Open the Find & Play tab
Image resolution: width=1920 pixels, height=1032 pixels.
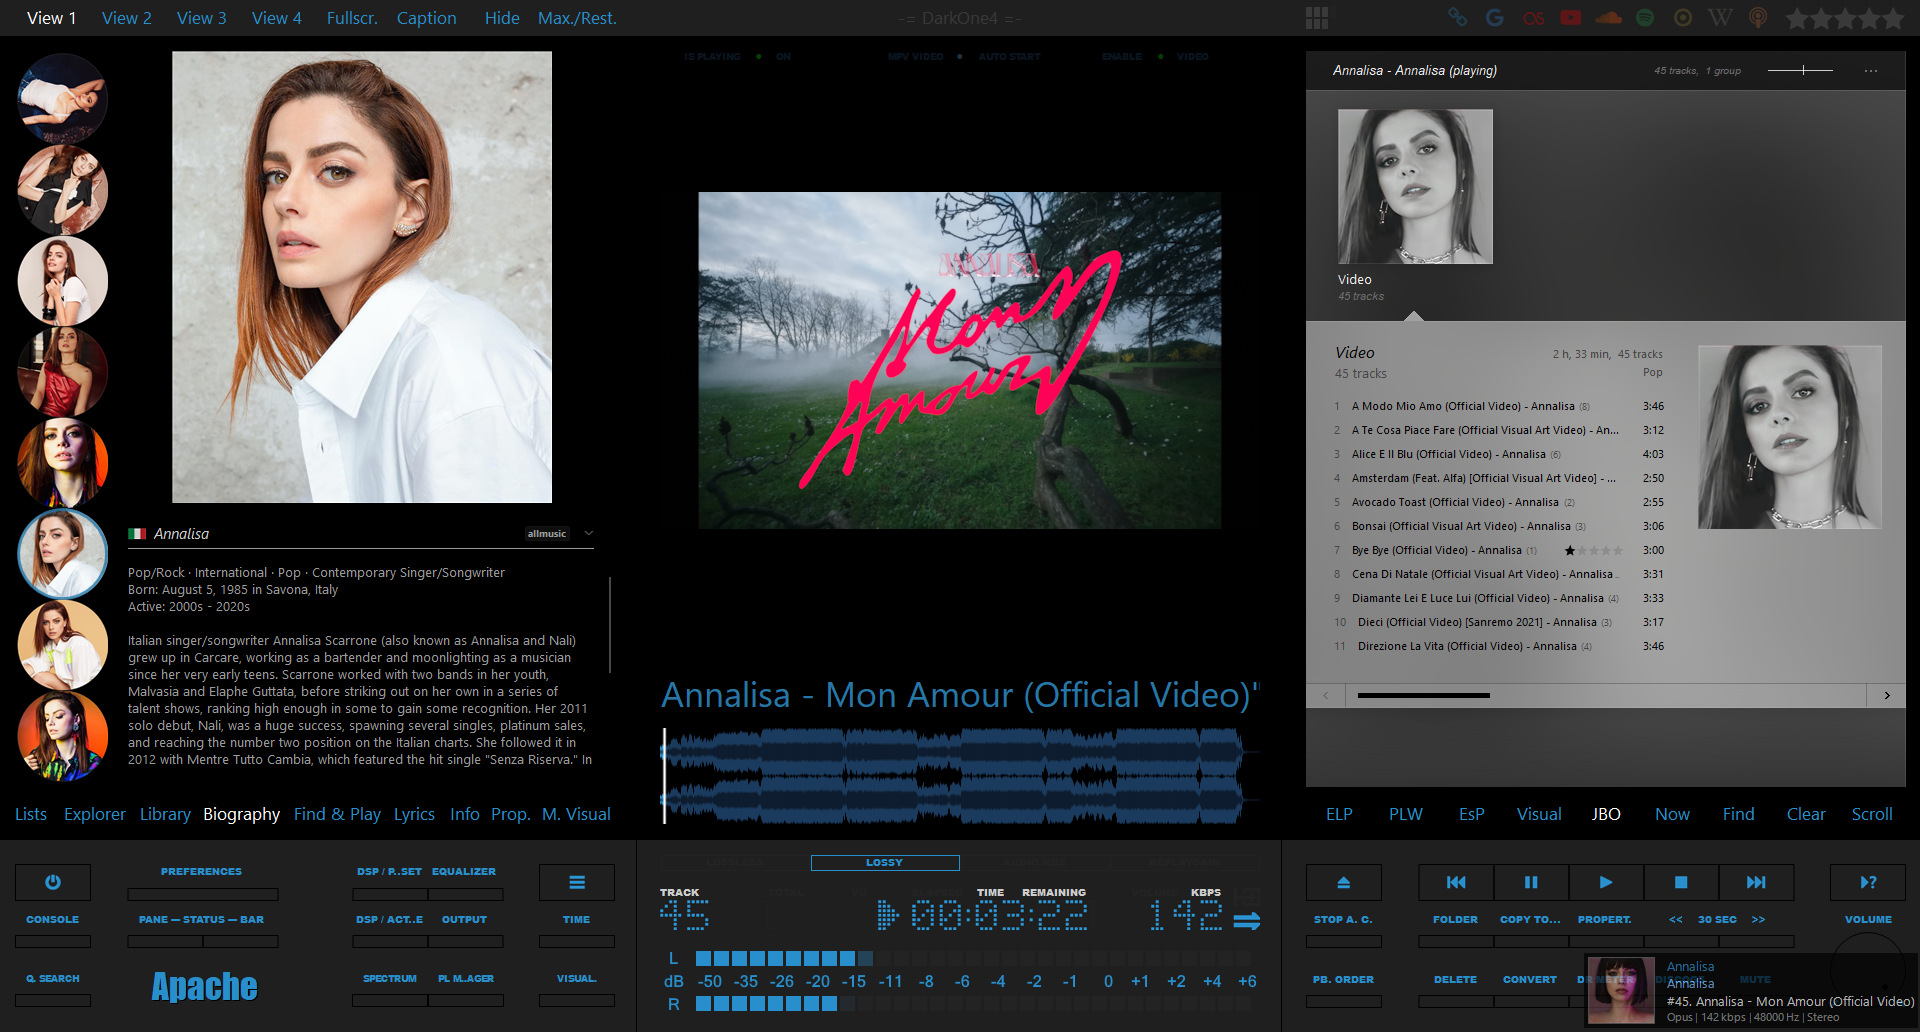point(337,814)
